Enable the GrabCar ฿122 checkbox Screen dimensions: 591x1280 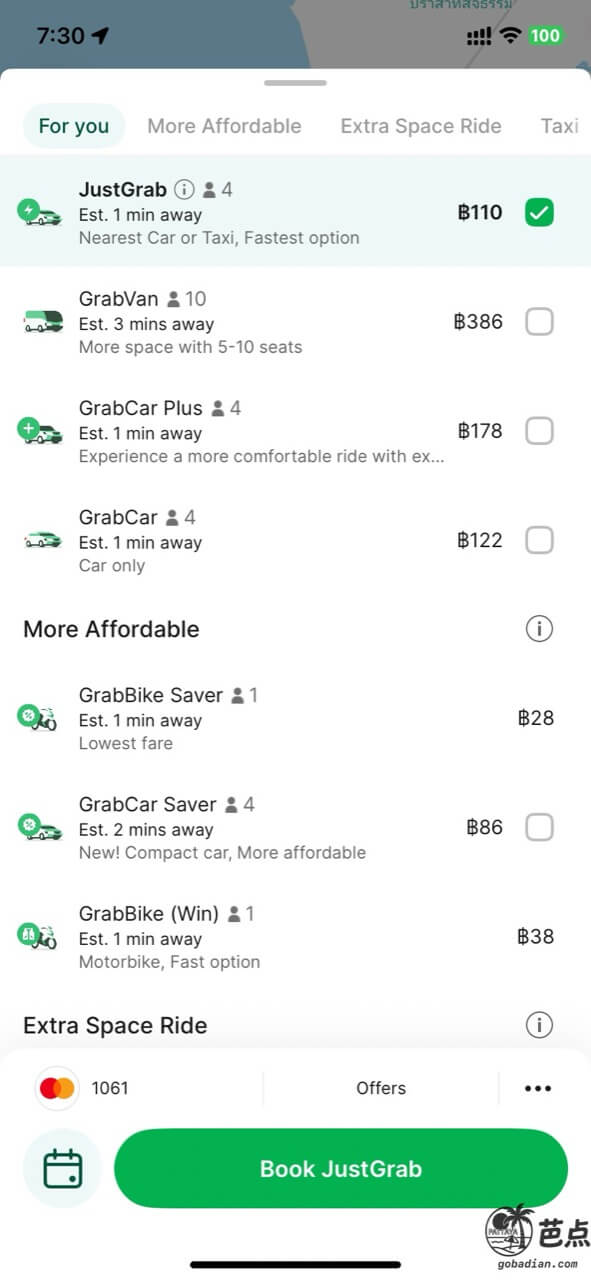pos(539,540)
